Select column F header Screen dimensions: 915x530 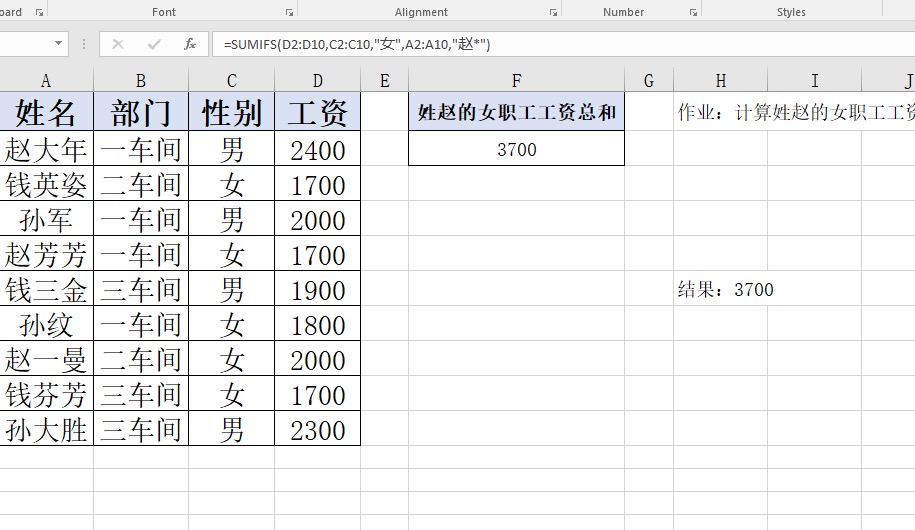click(x=516, y=81)
